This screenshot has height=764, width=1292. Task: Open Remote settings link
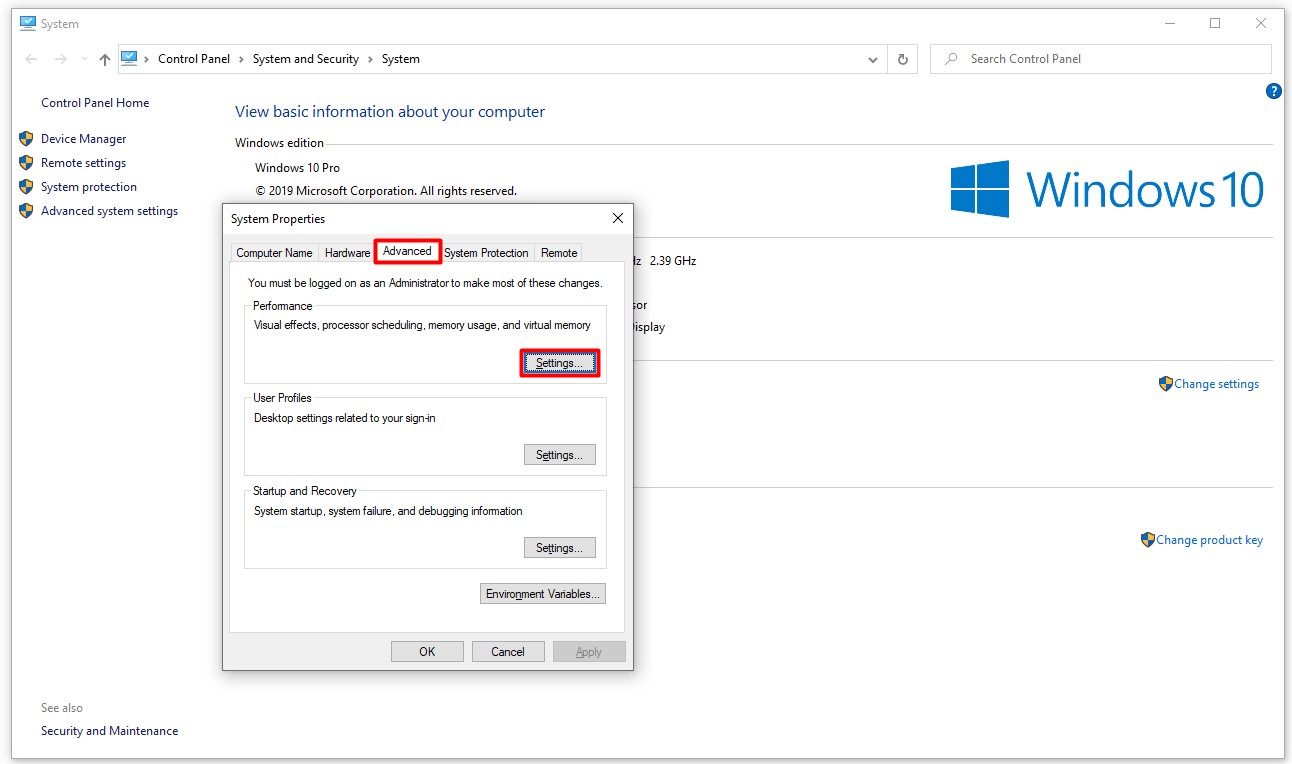coord(84,163)
